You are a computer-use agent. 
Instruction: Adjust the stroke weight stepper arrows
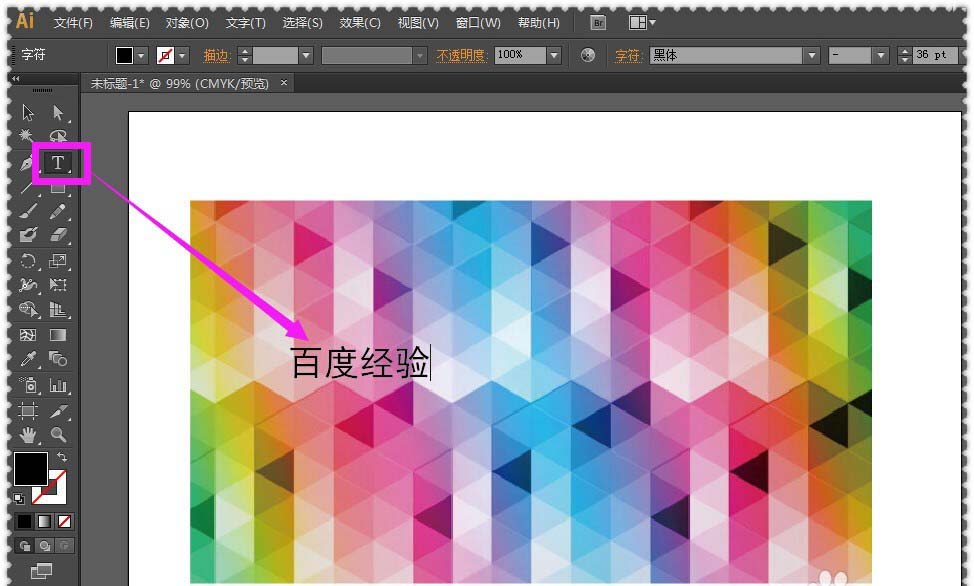[245, 55]
